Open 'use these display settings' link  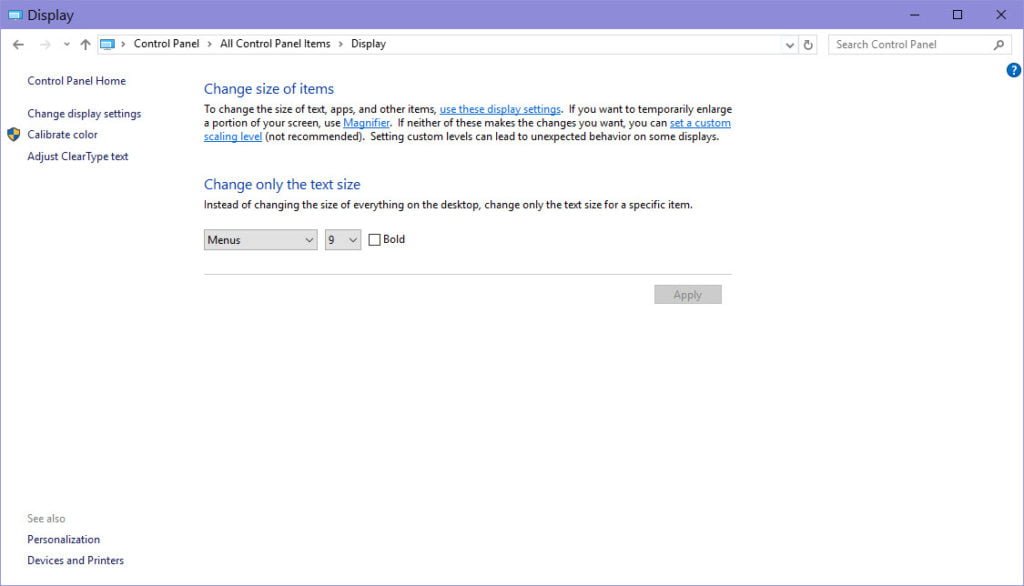[x=500, y=109]
